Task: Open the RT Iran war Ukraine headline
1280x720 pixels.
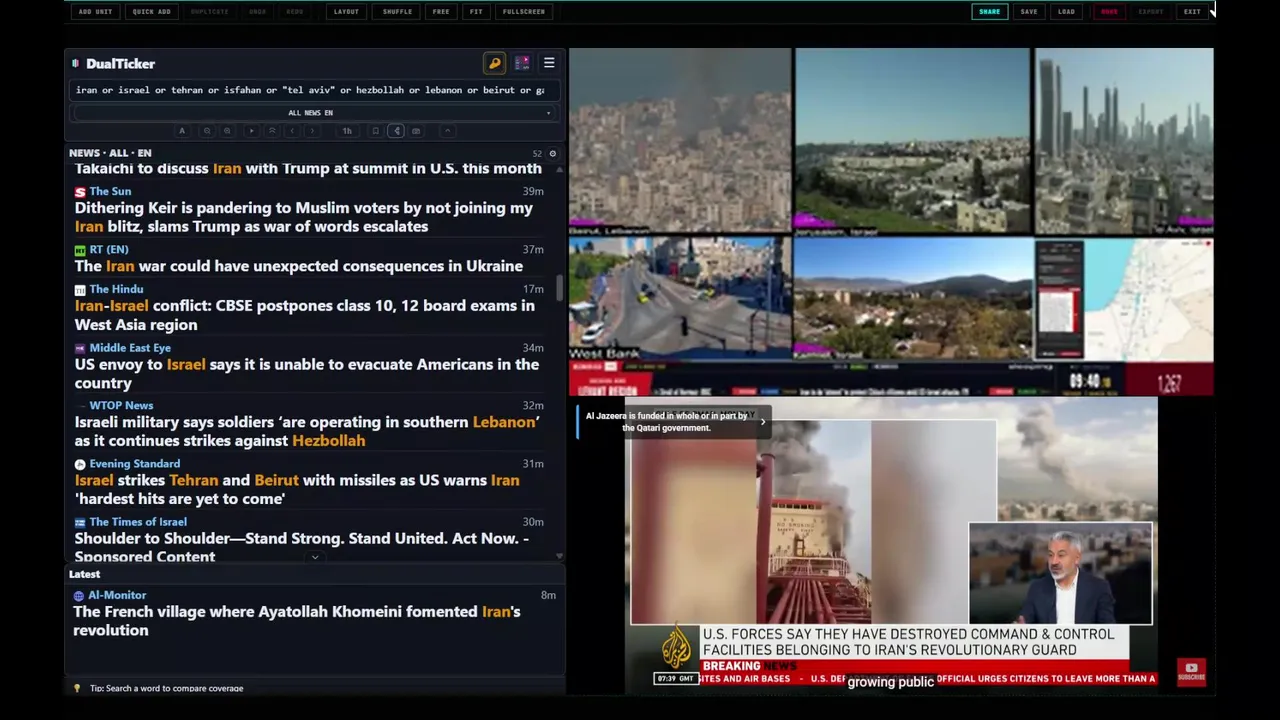Action: [299, 266]
